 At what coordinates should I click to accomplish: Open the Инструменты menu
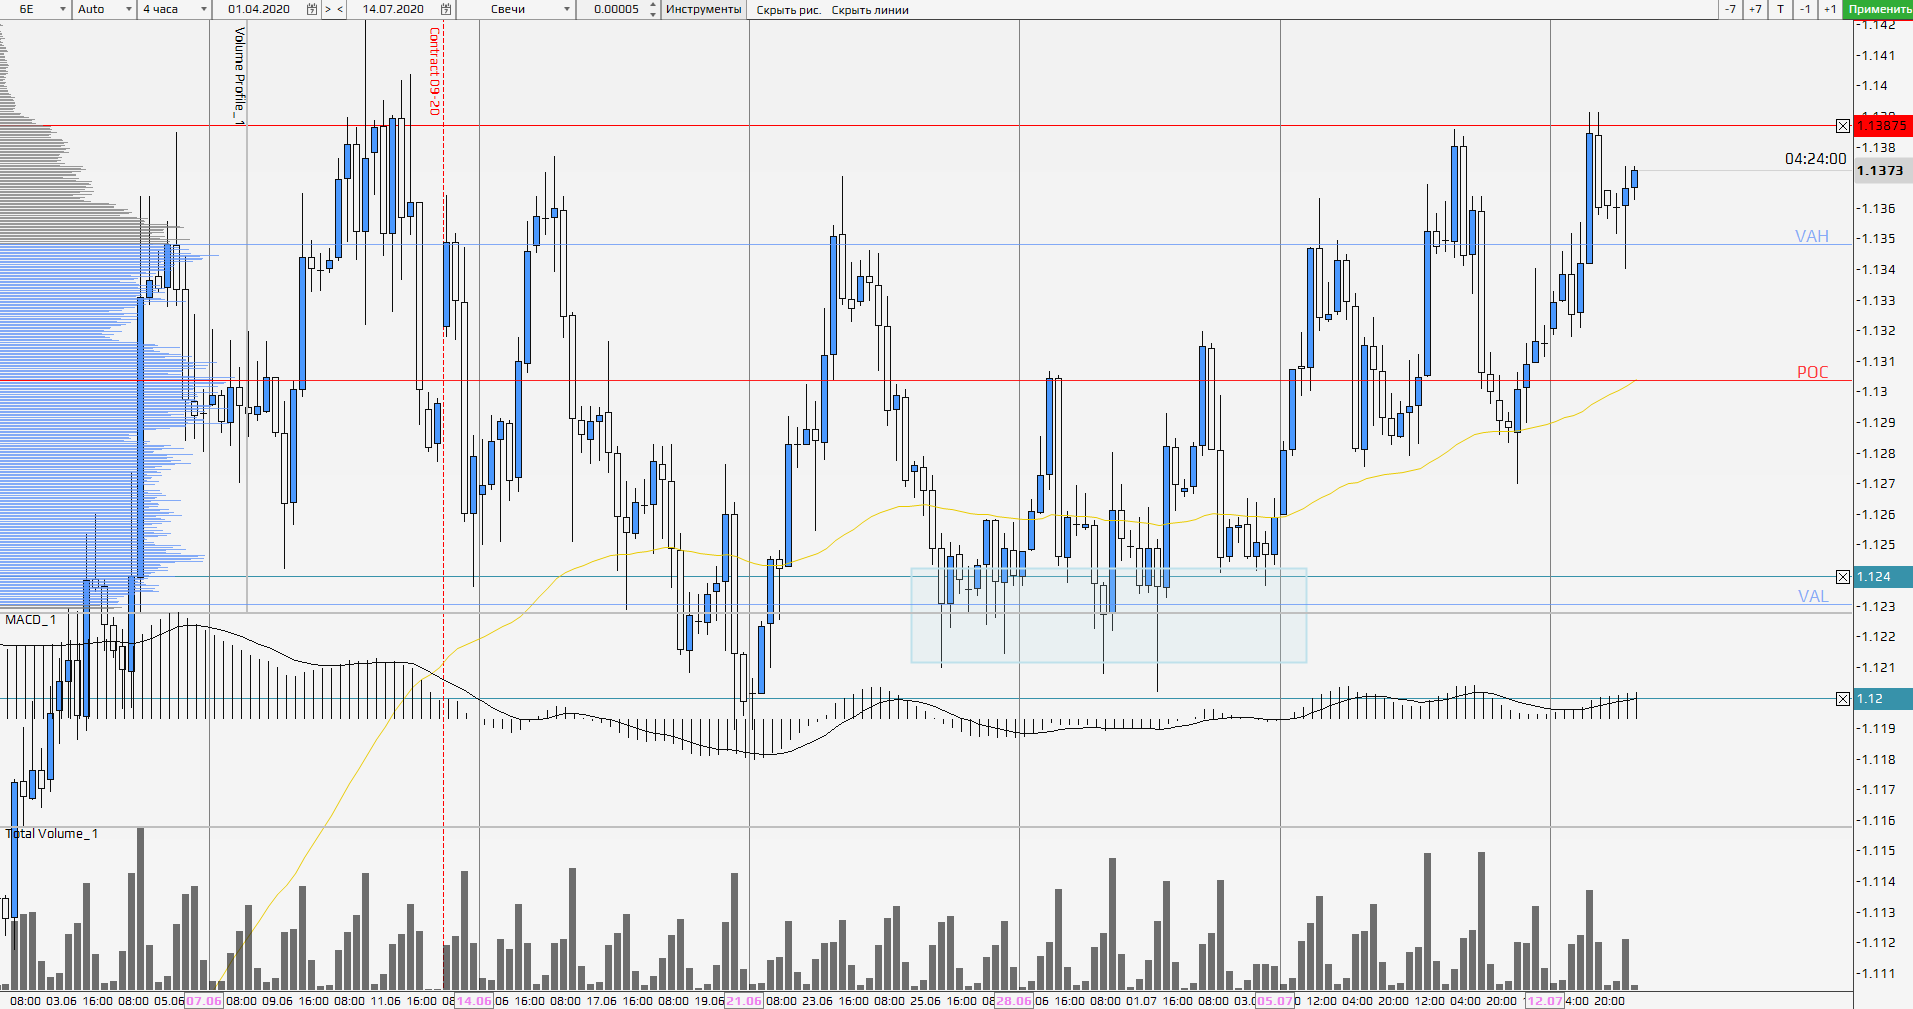703,9
